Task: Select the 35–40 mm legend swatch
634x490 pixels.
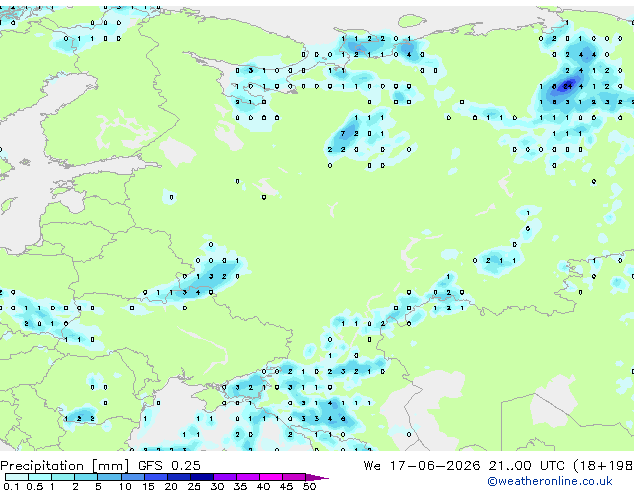Action: point(247,477)
